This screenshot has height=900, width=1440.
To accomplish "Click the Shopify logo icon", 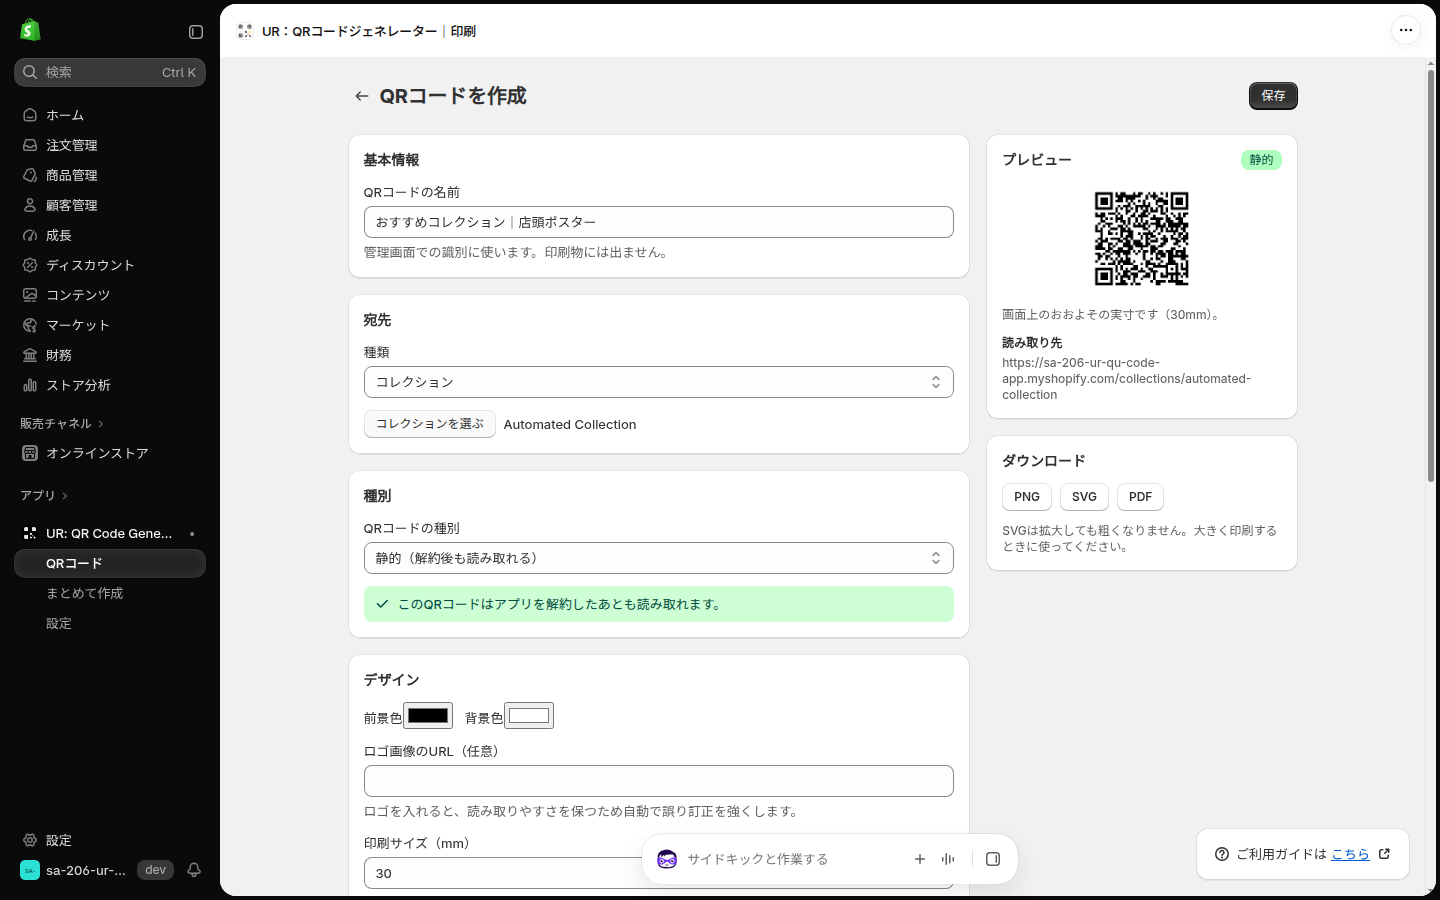I will click(x=30, y=30).
